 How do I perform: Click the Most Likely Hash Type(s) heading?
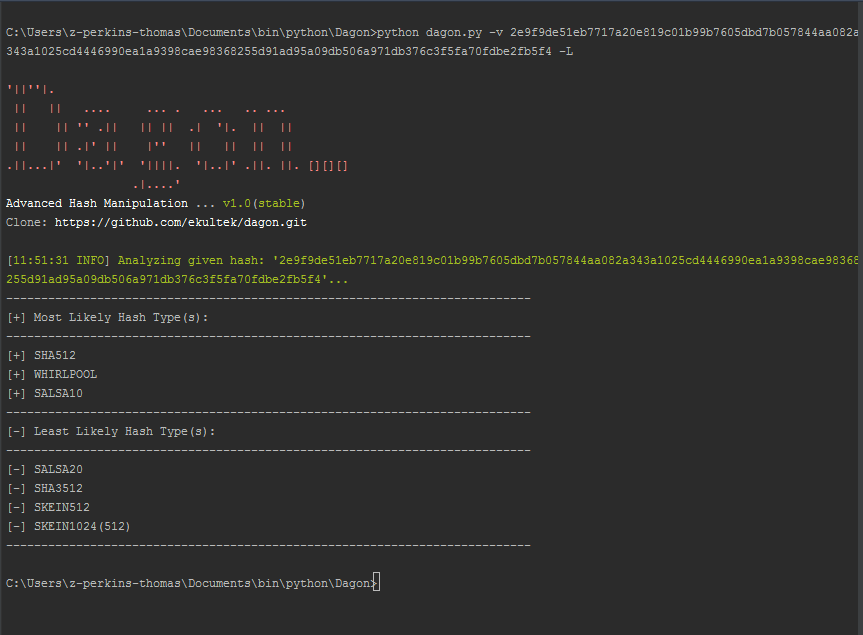click(121, 318)
